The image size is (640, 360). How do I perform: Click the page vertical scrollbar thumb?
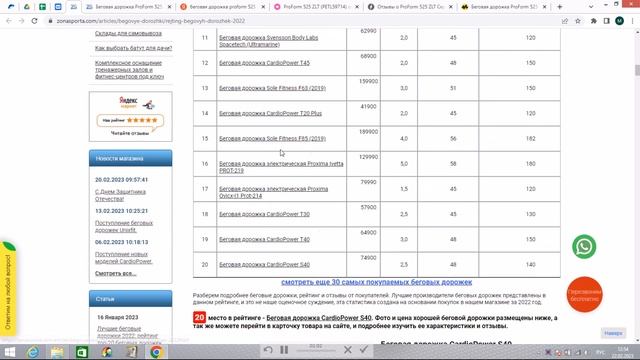coord(637,70)
